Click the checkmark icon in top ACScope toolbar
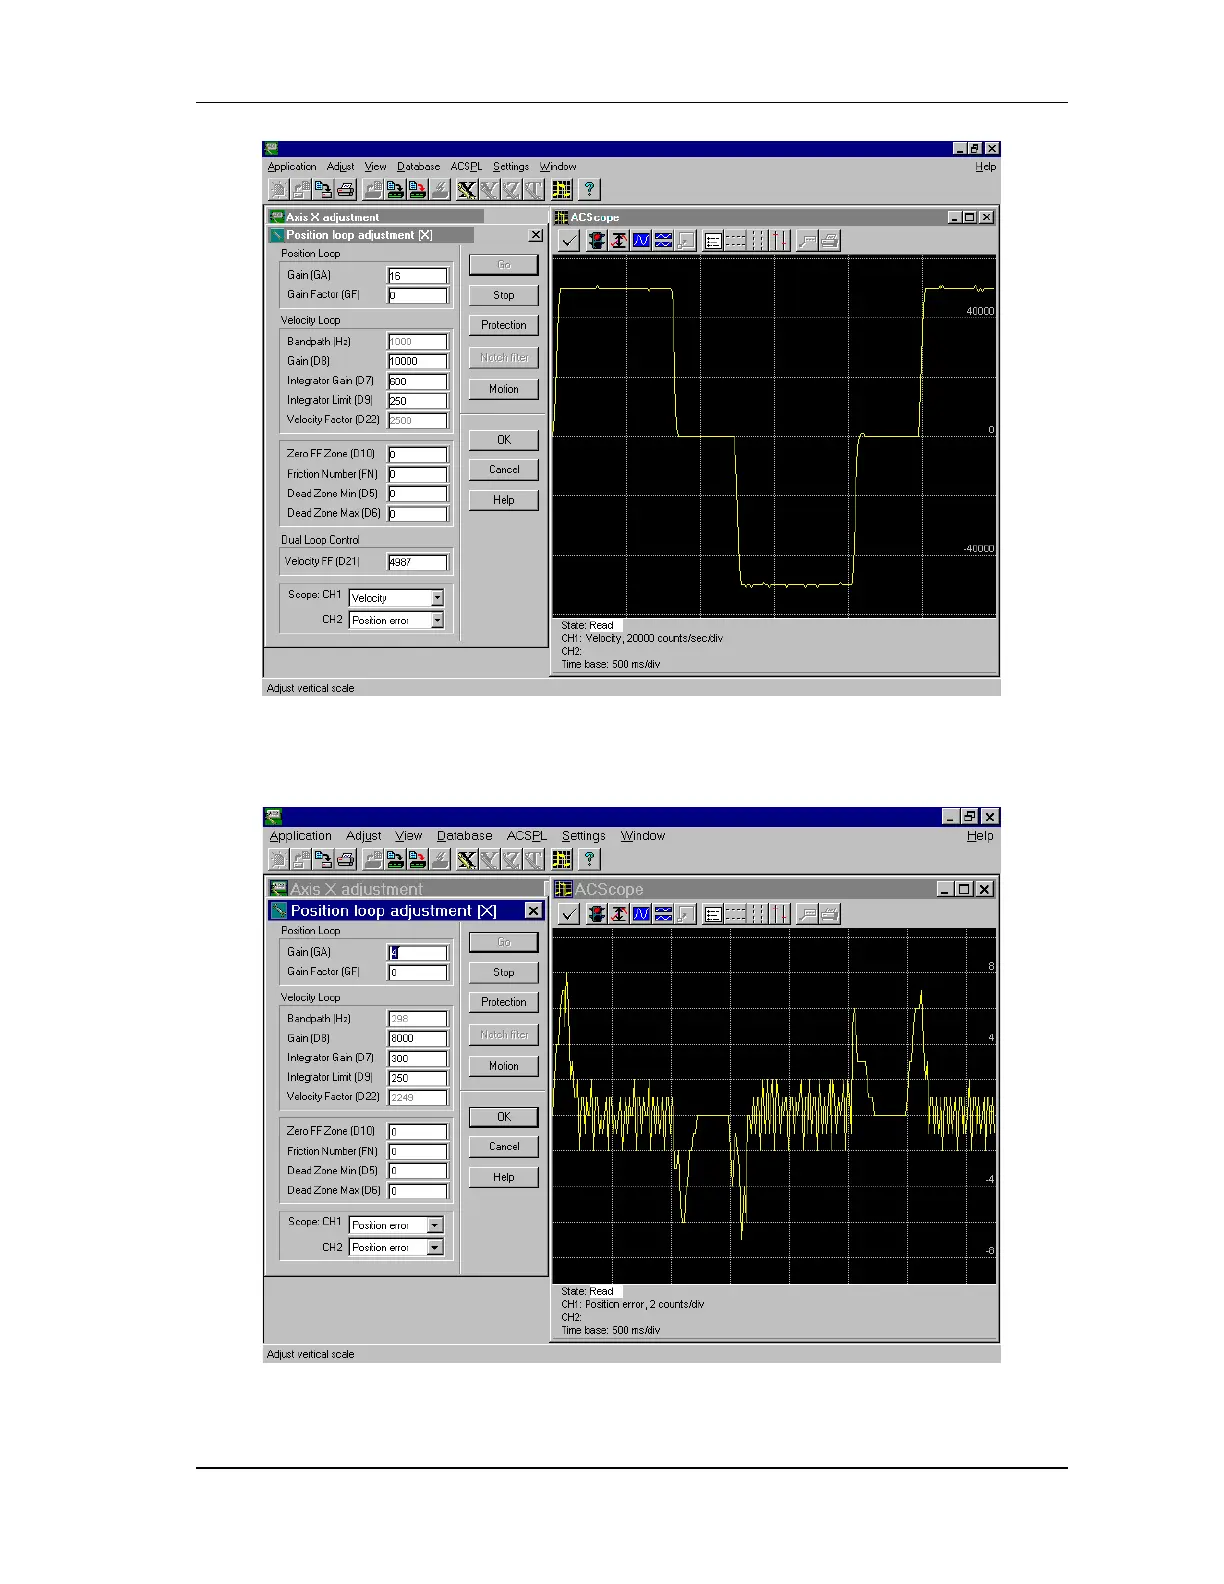Image resolution: width=1224 pixels, height=1584 pixels. tap(569, 240)
